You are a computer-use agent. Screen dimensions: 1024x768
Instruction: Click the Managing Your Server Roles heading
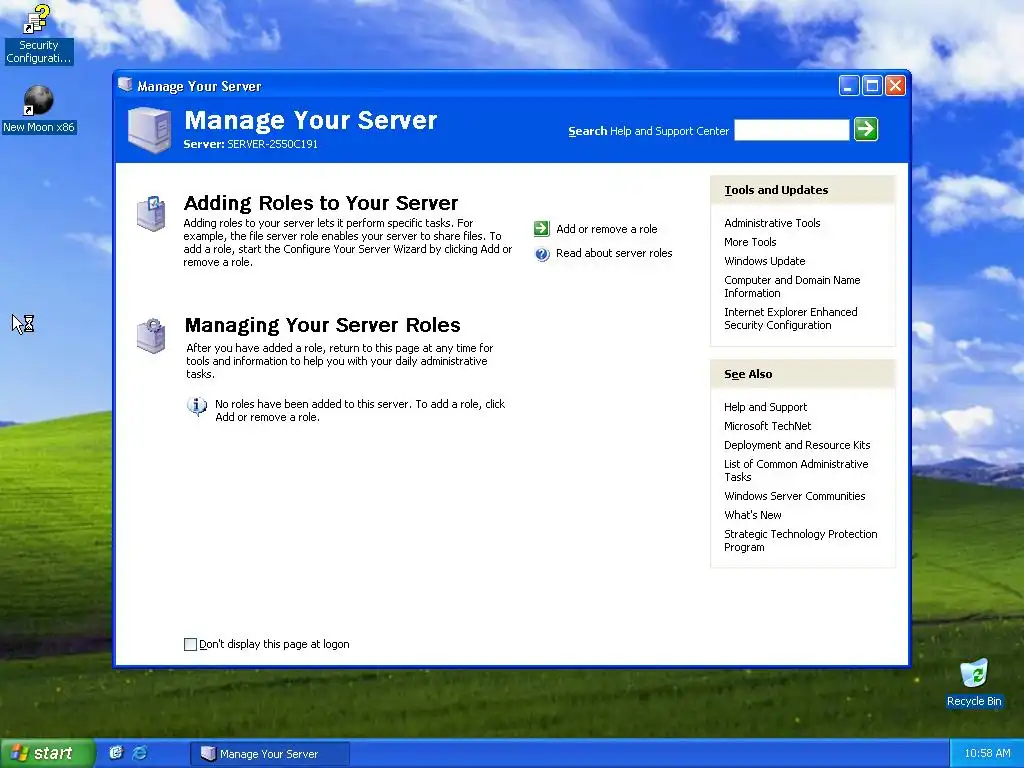323,325
